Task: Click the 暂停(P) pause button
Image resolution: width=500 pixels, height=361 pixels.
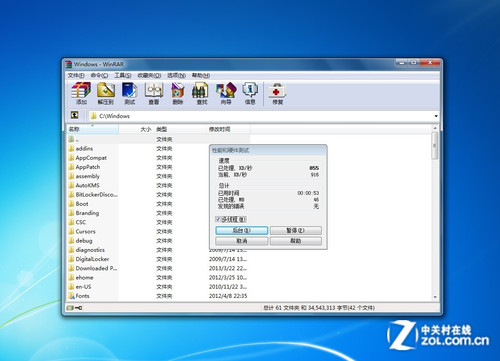Action: point(296,230)
